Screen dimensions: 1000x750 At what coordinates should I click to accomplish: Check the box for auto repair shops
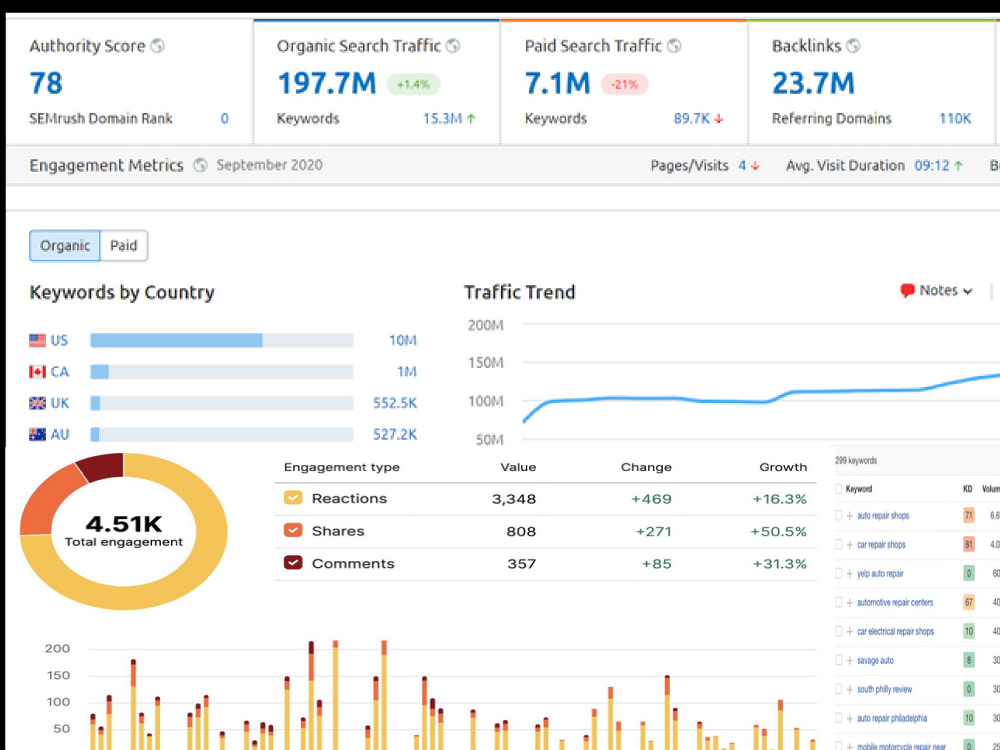839,516
